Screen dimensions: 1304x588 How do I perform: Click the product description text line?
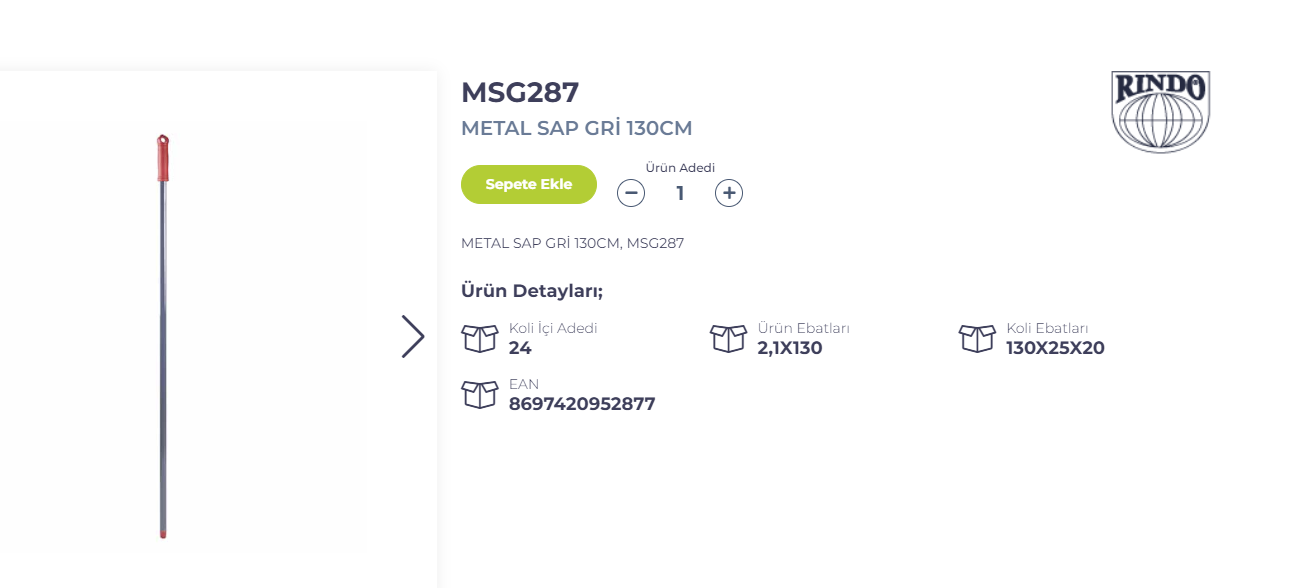pyautogui.click(x=572, y=243)
